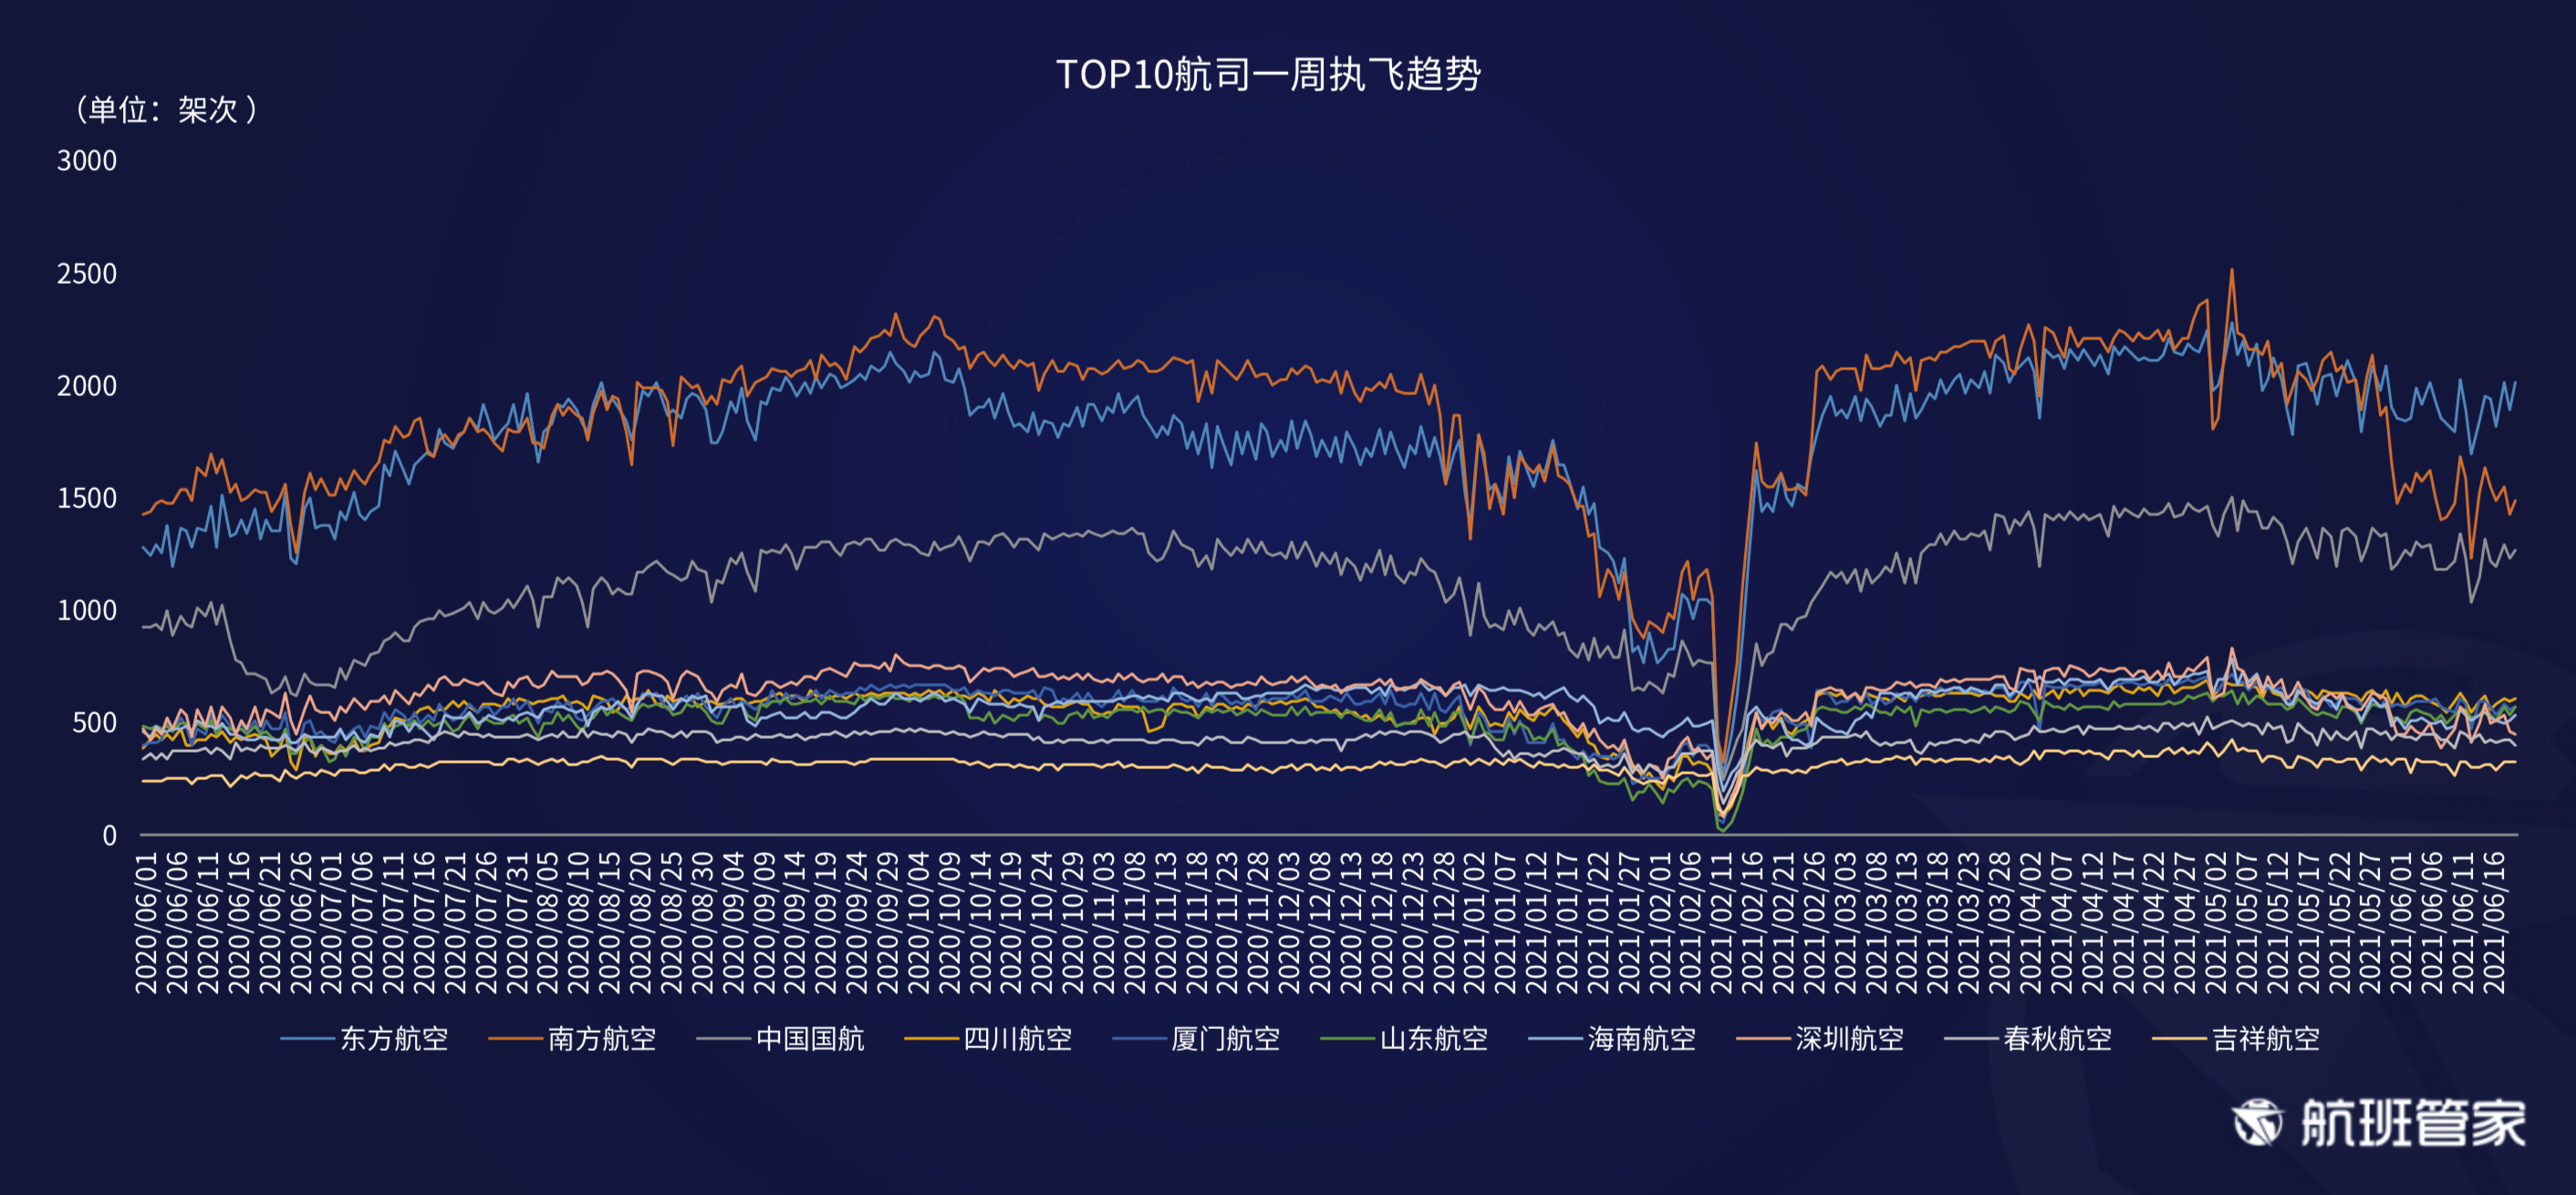The height and width of the screenshot is (1195, 2576).
Task: Click the line swatch beside 厦门航空
Action: tap(1139, 1040)
